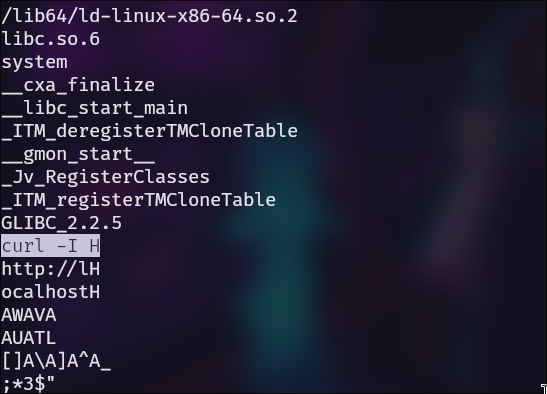The width and height of the screenshot is (547, 394).
Task: Click the '_Jv_RegisterClasses' line
Action: click(x=105, y=177)
